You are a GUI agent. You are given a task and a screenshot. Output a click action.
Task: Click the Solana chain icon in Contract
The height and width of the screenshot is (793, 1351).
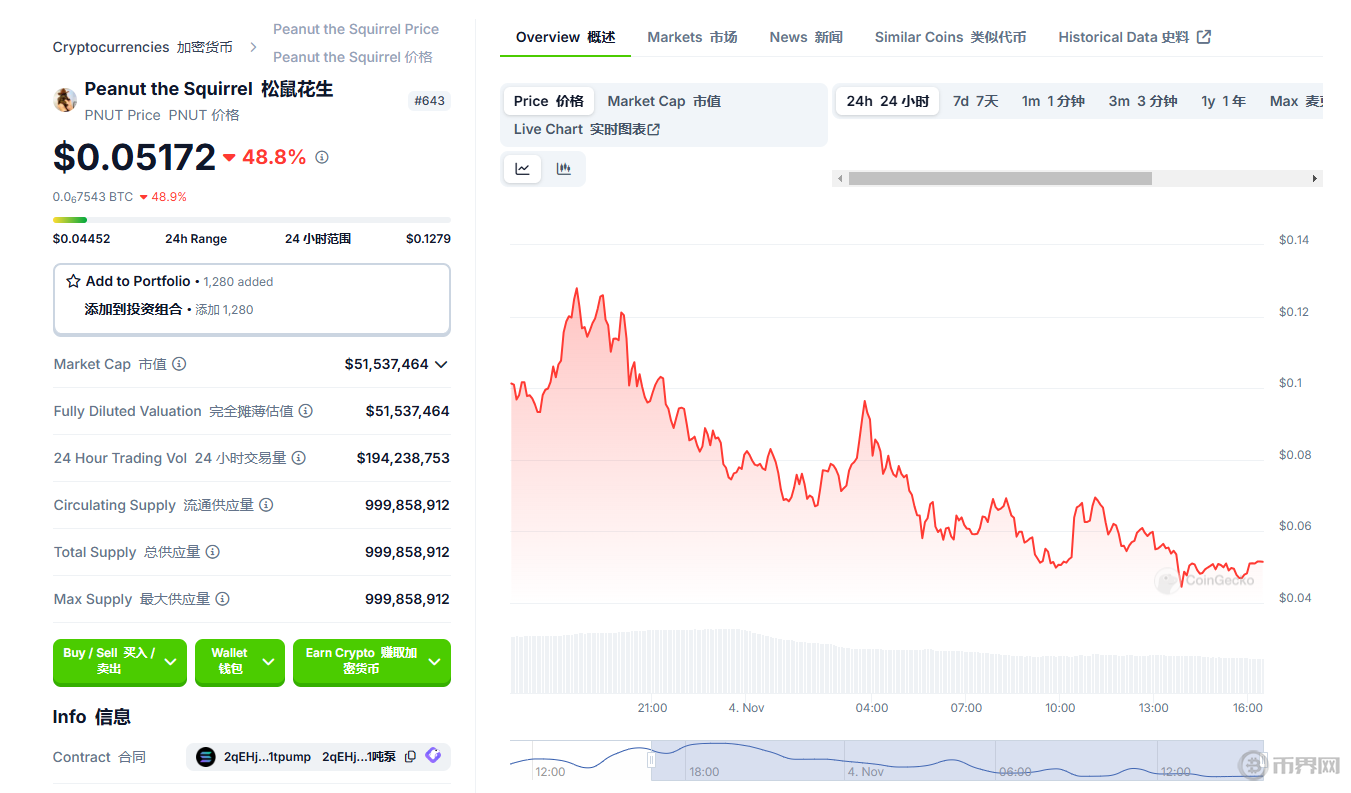[x=206, y=757]
